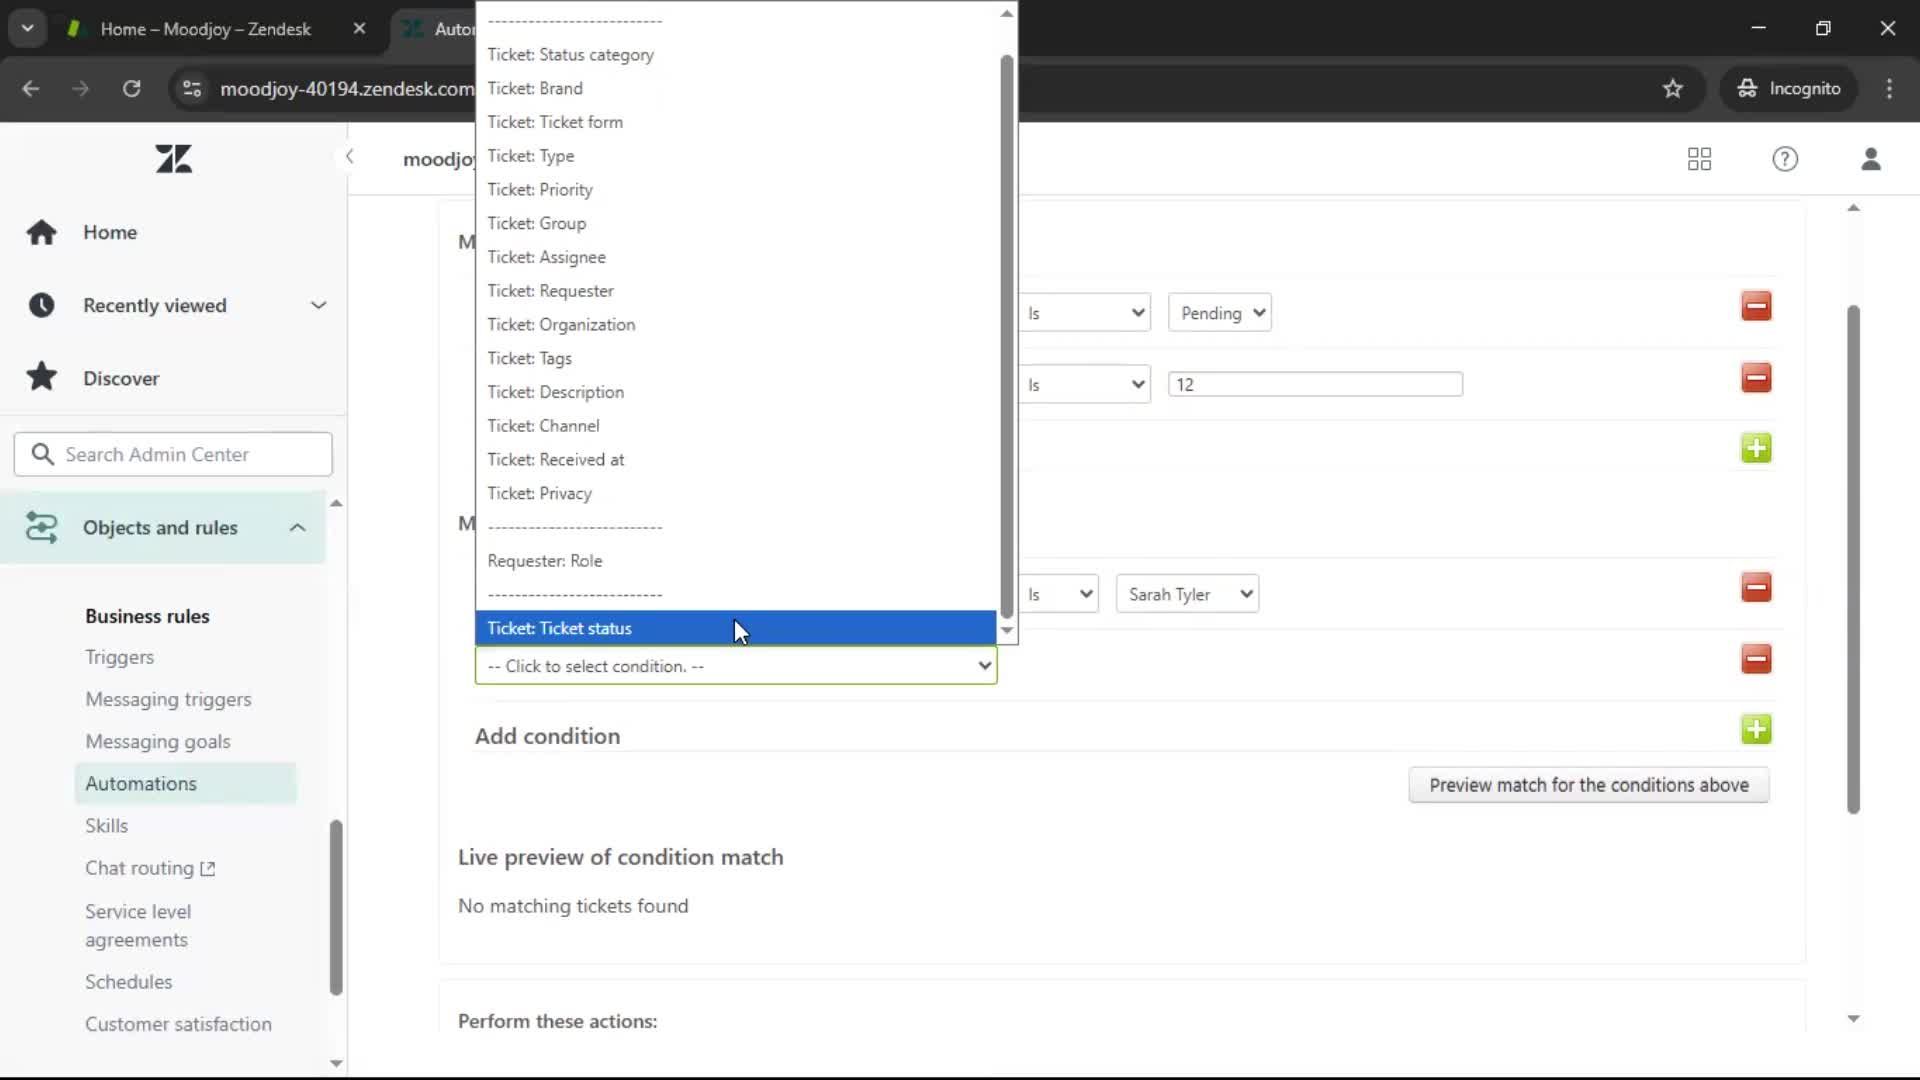Open Skills page
Screen dimensions: 1920x1080
(x=106, y=825)
